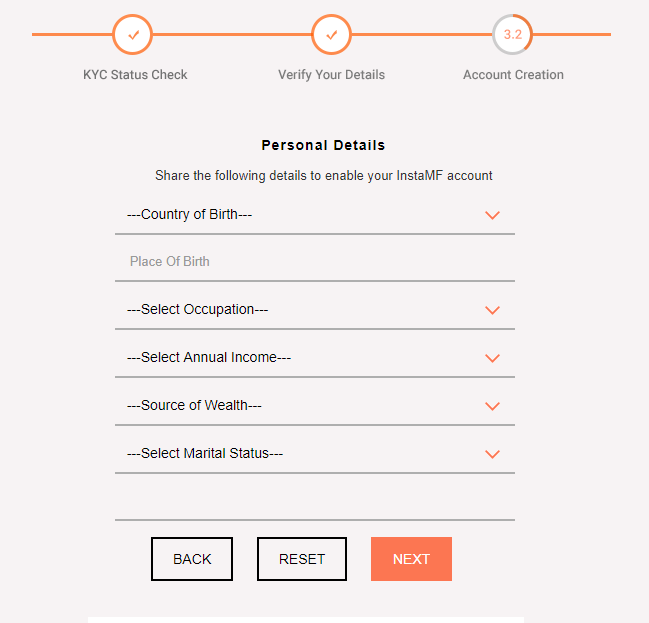Image resolution: width=649 pixels, height=623 pixels.
Task: Expand the Source of Wealth dropdown
Action: pos(300,406)
